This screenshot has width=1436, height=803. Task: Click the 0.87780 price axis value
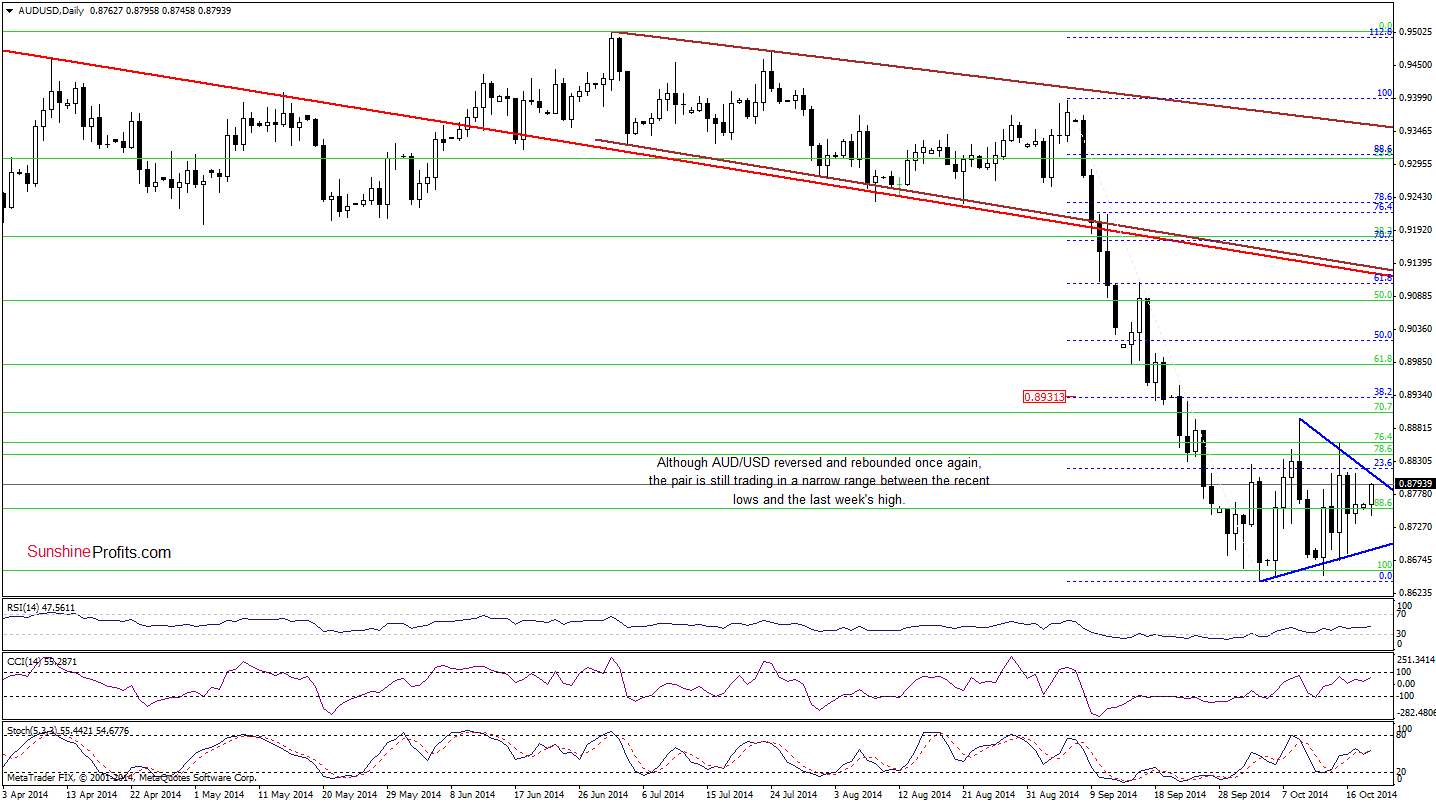click(x=1413, y=493)
